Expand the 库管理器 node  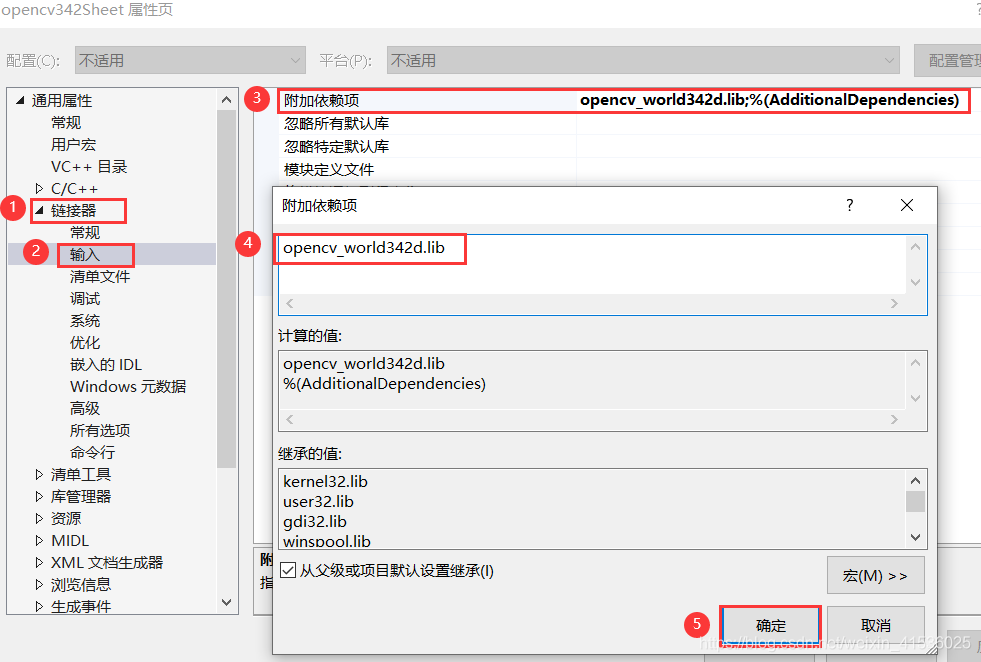[x=39, y=496]
